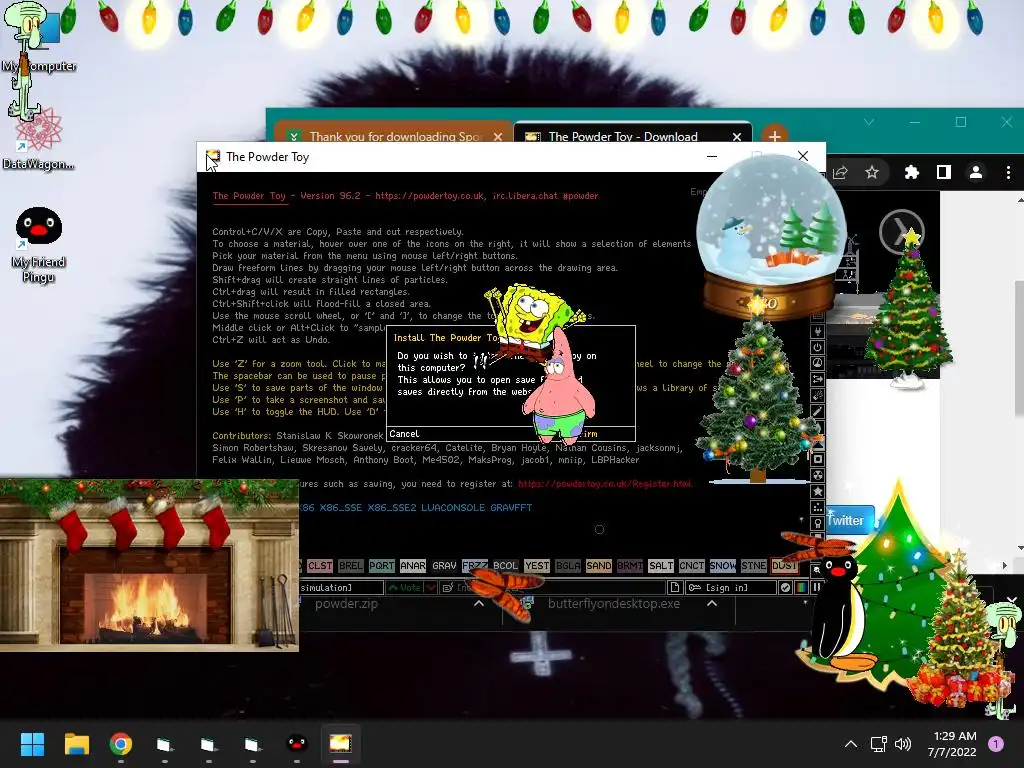Select the SALT element
The height and width of the screenshot is (768, 1024).
(x=661, y=566)
